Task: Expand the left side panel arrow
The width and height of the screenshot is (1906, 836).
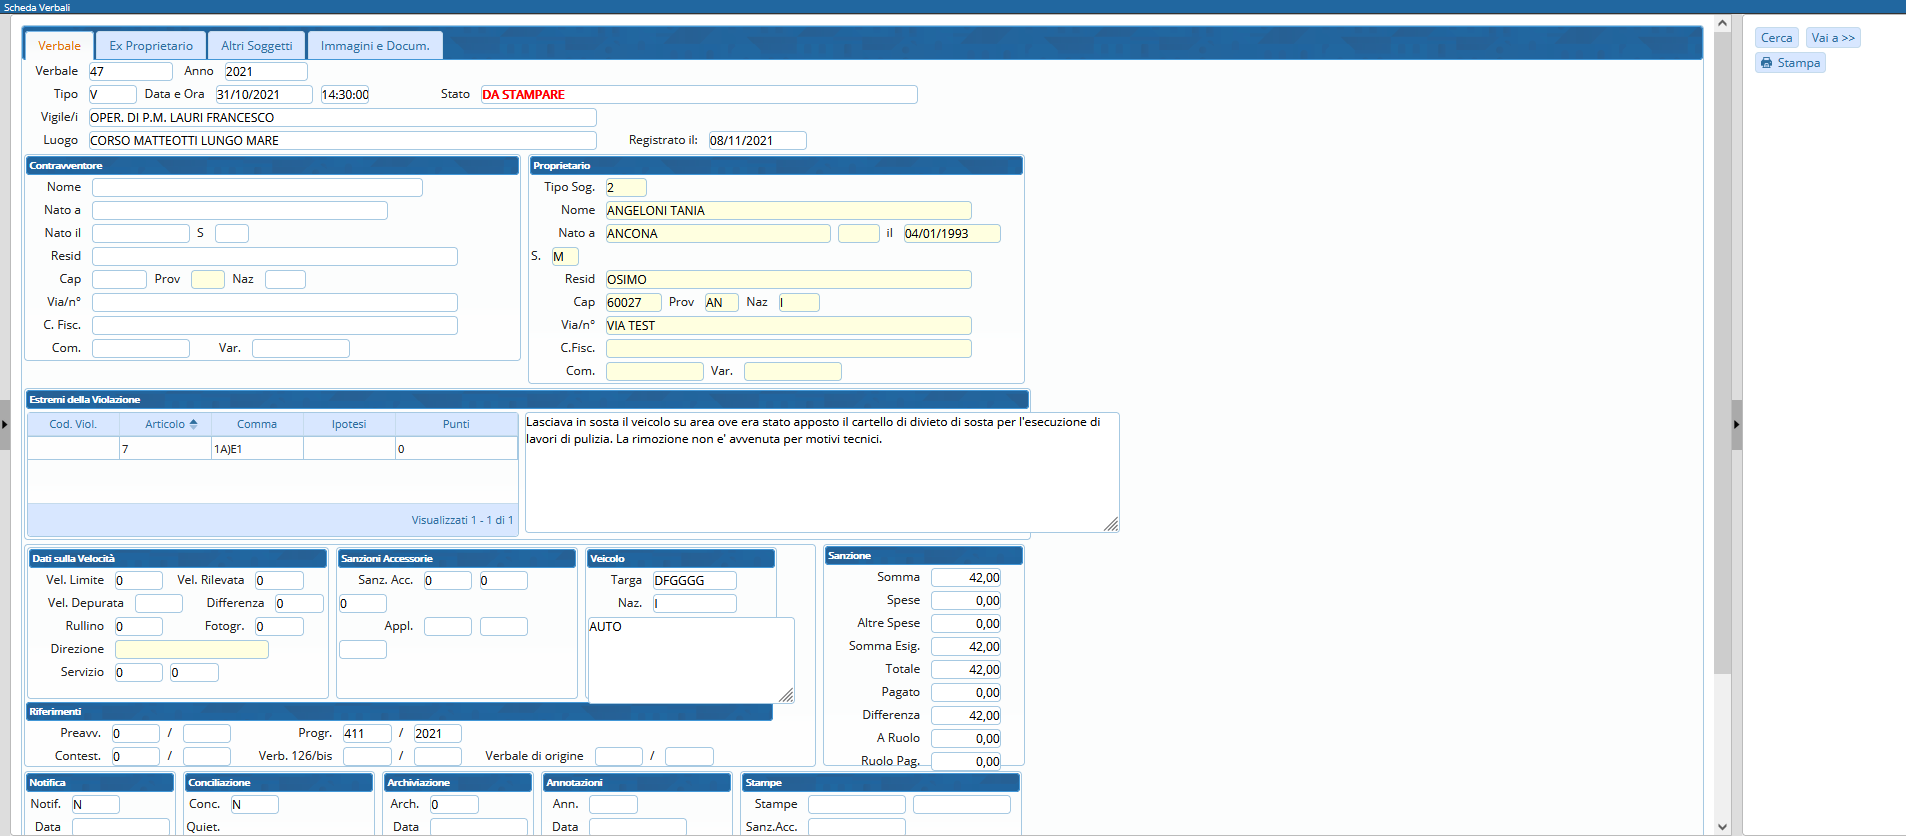Action: click(5, 425)
